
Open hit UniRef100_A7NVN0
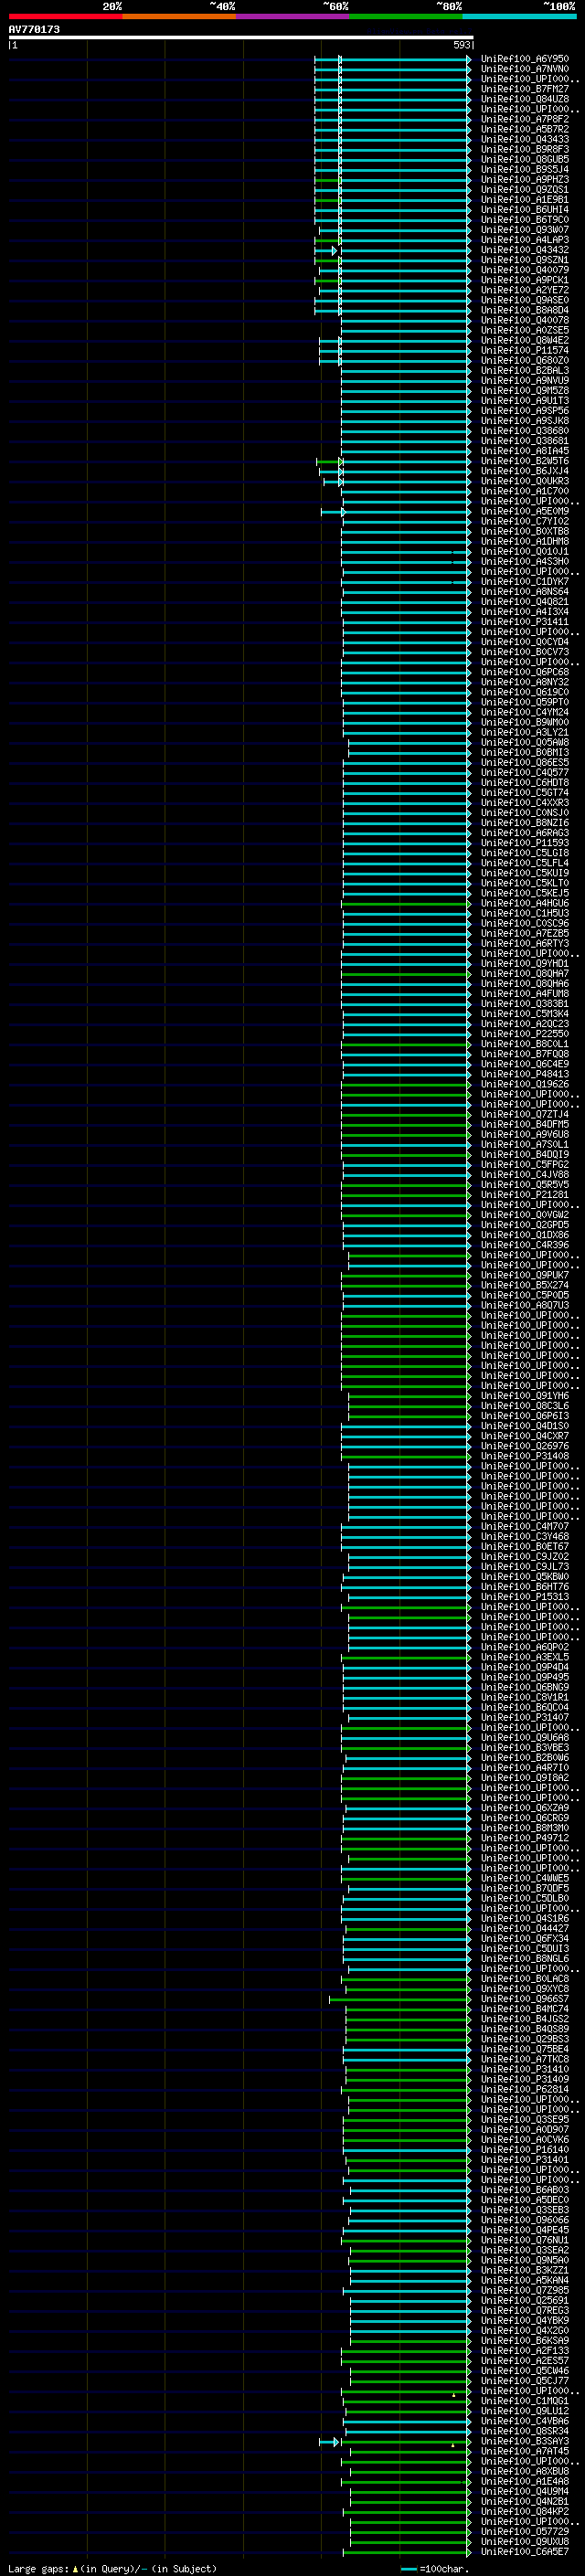[x=525, y=69]
